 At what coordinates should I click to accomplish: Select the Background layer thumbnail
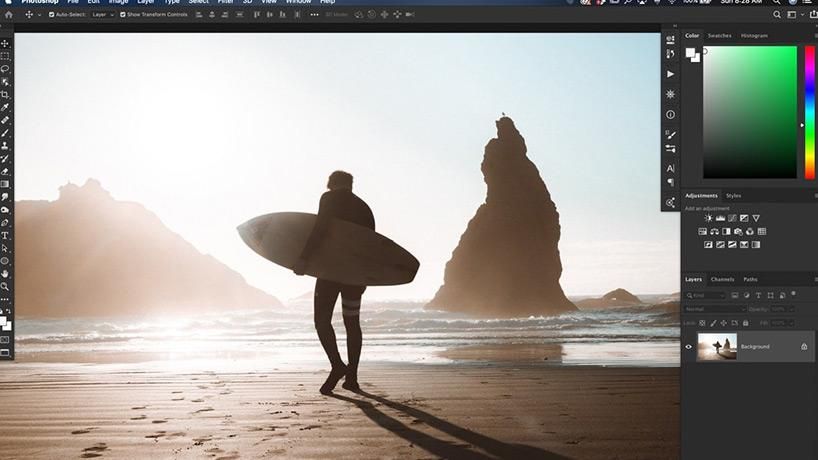pyautogui.click(x=717, y=347)
